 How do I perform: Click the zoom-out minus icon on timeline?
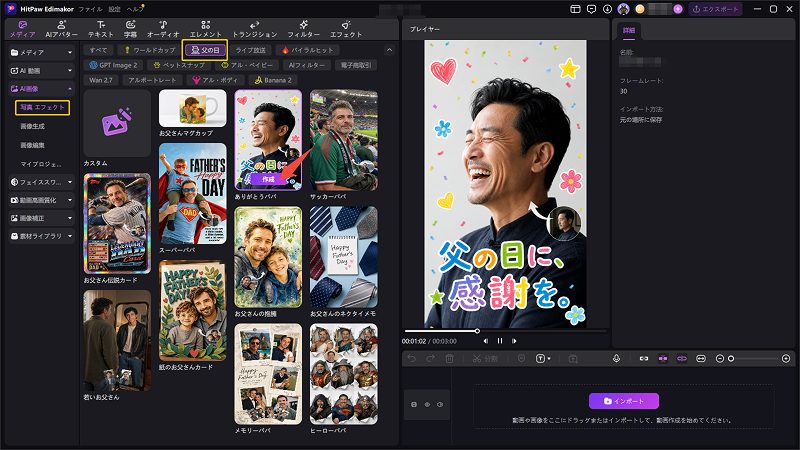[720, 359]
